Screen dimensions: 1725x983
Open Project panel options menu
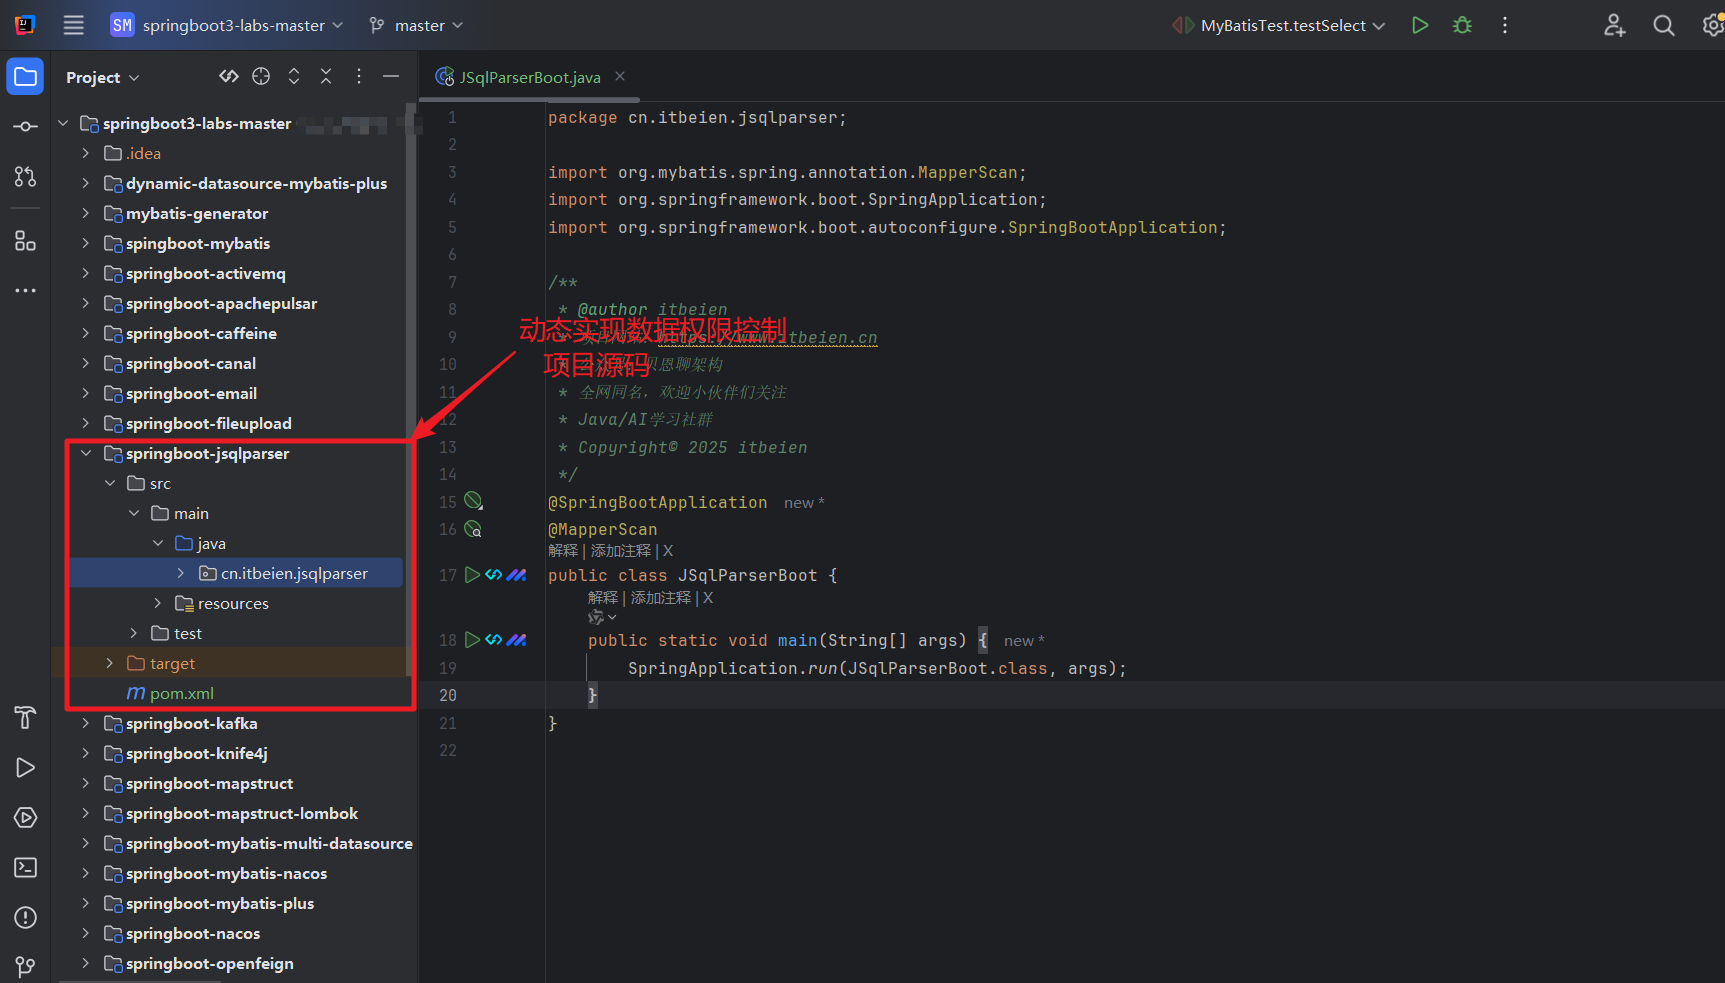[x=359, y=76]
